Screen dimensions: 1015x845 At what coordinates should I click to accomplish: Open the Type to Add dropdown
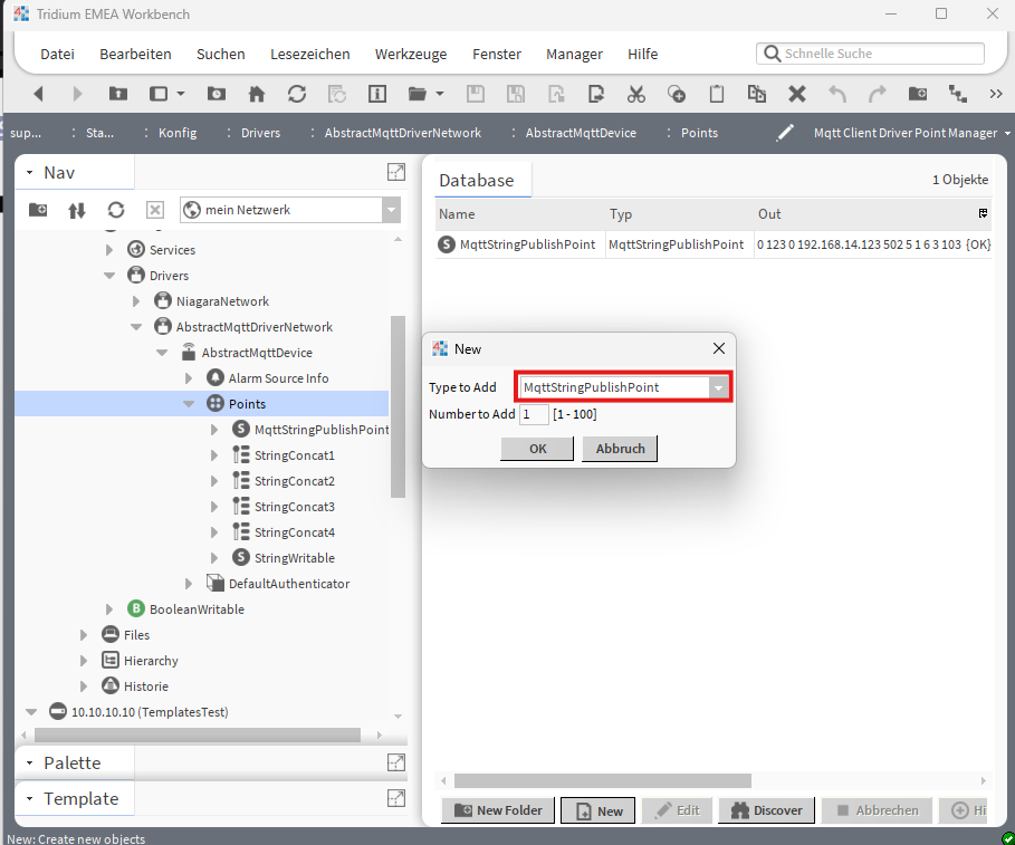pyautogui.click(x=718, y=387)
